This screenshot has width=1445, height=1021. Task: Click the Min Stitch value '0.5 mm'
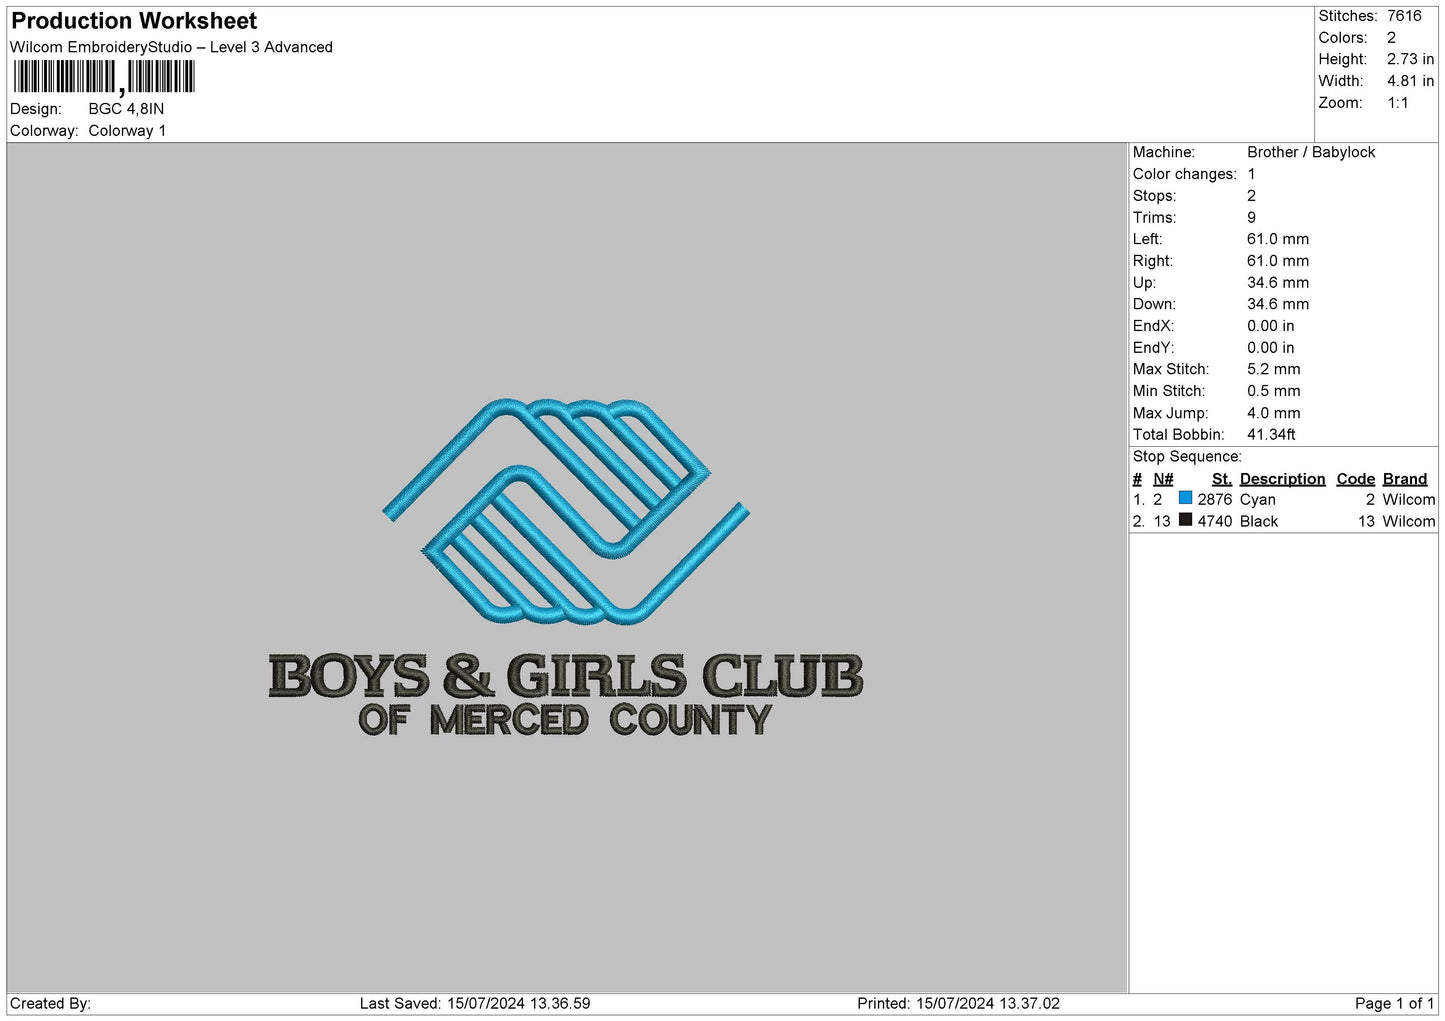tap(1274, 391)
